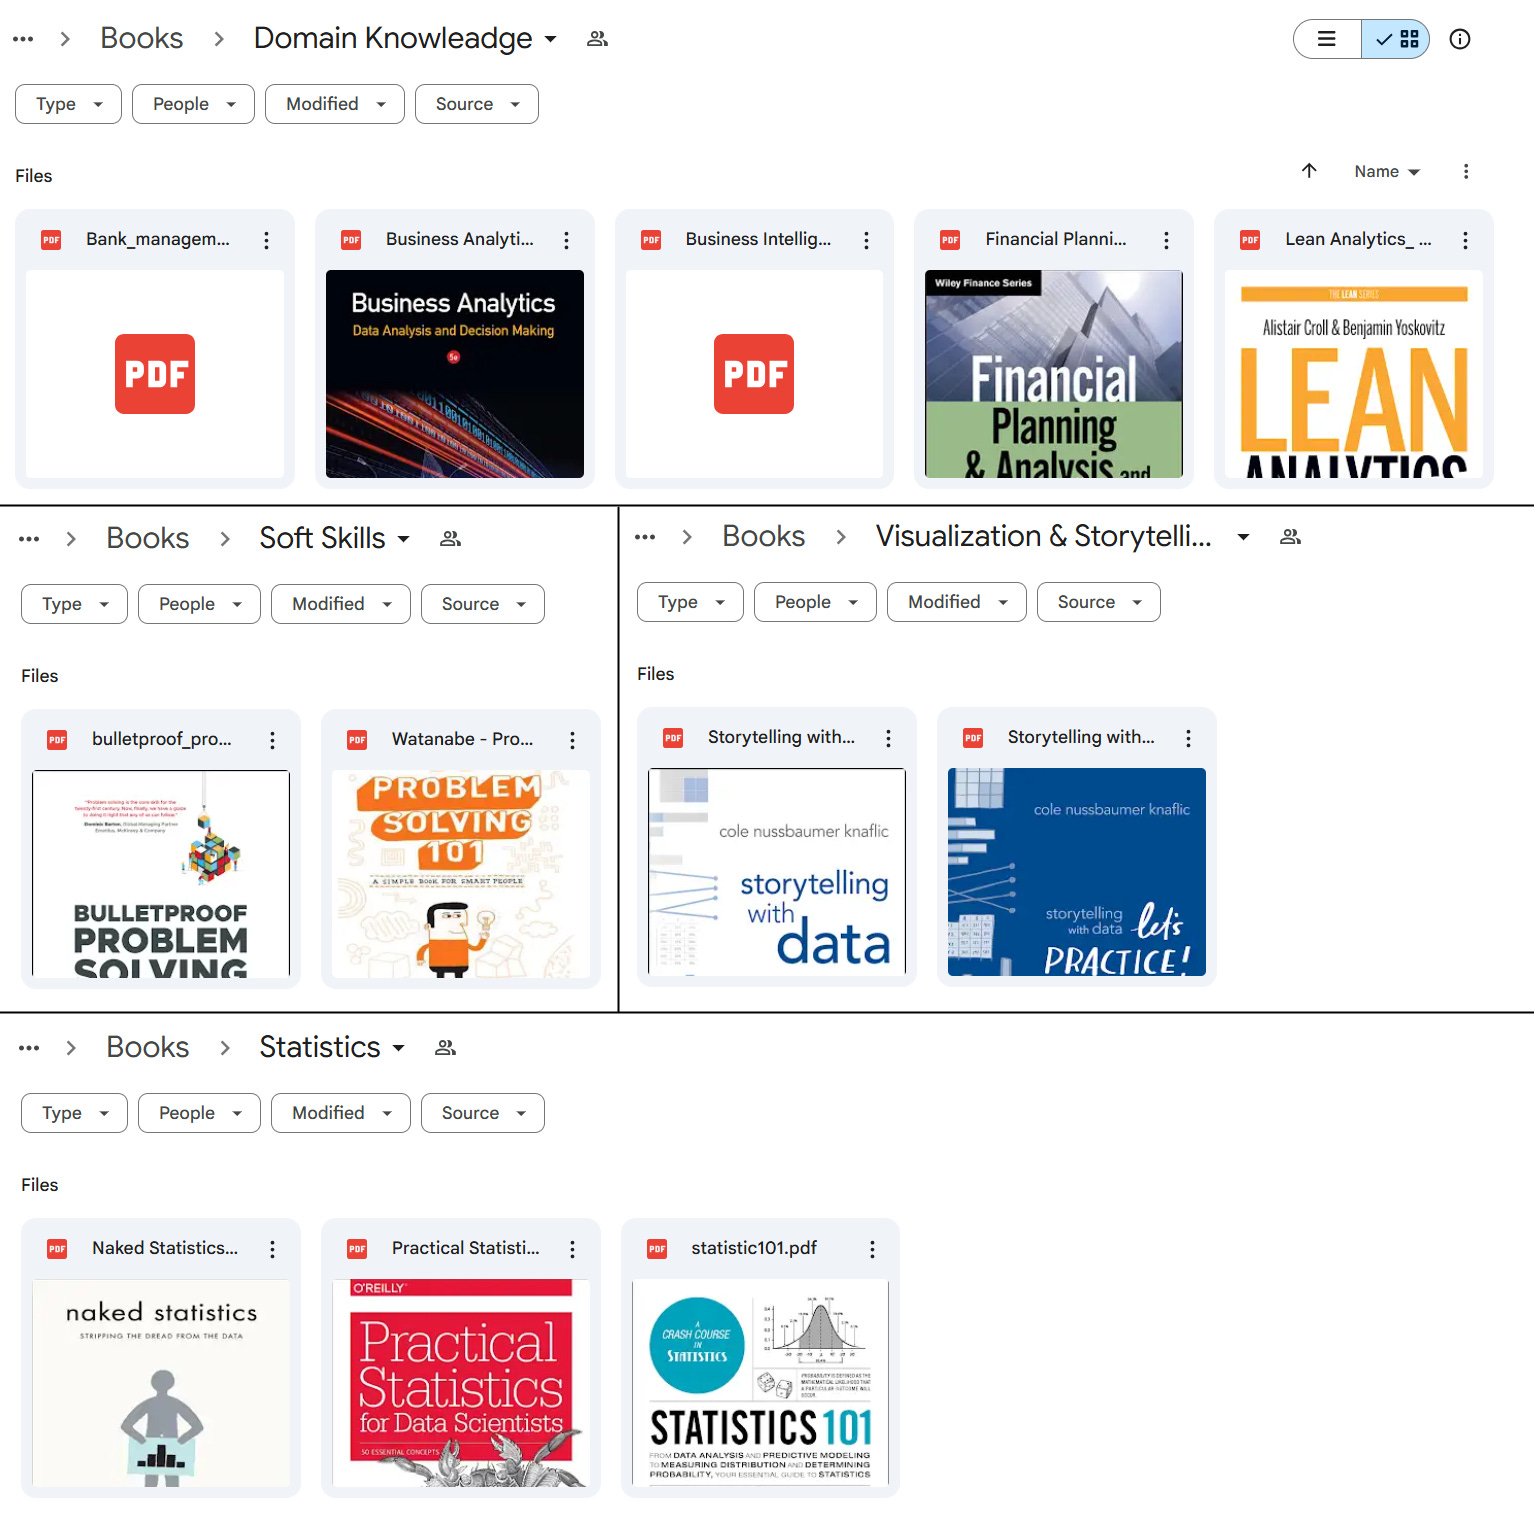Show hidden breadcrumb path in Soft Skills pane
The width and height of the screenshot is (1534, 1522).
pyautogui.click(x=29, y=539)
